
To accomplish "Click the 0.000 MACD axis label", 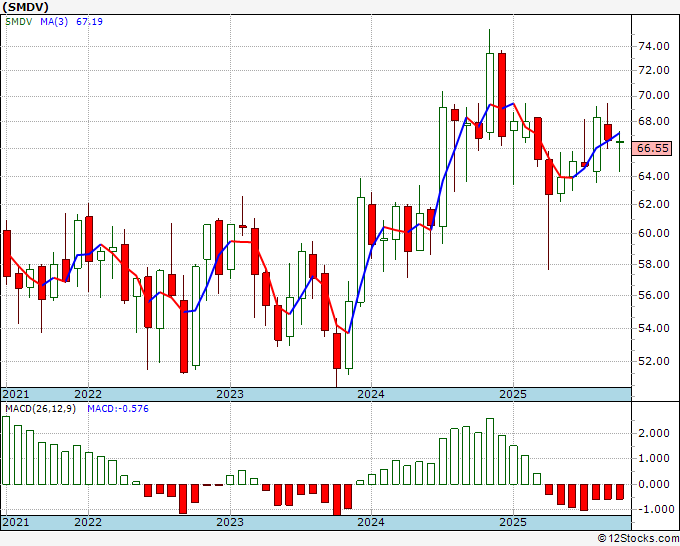I will [x=653, y=484].
